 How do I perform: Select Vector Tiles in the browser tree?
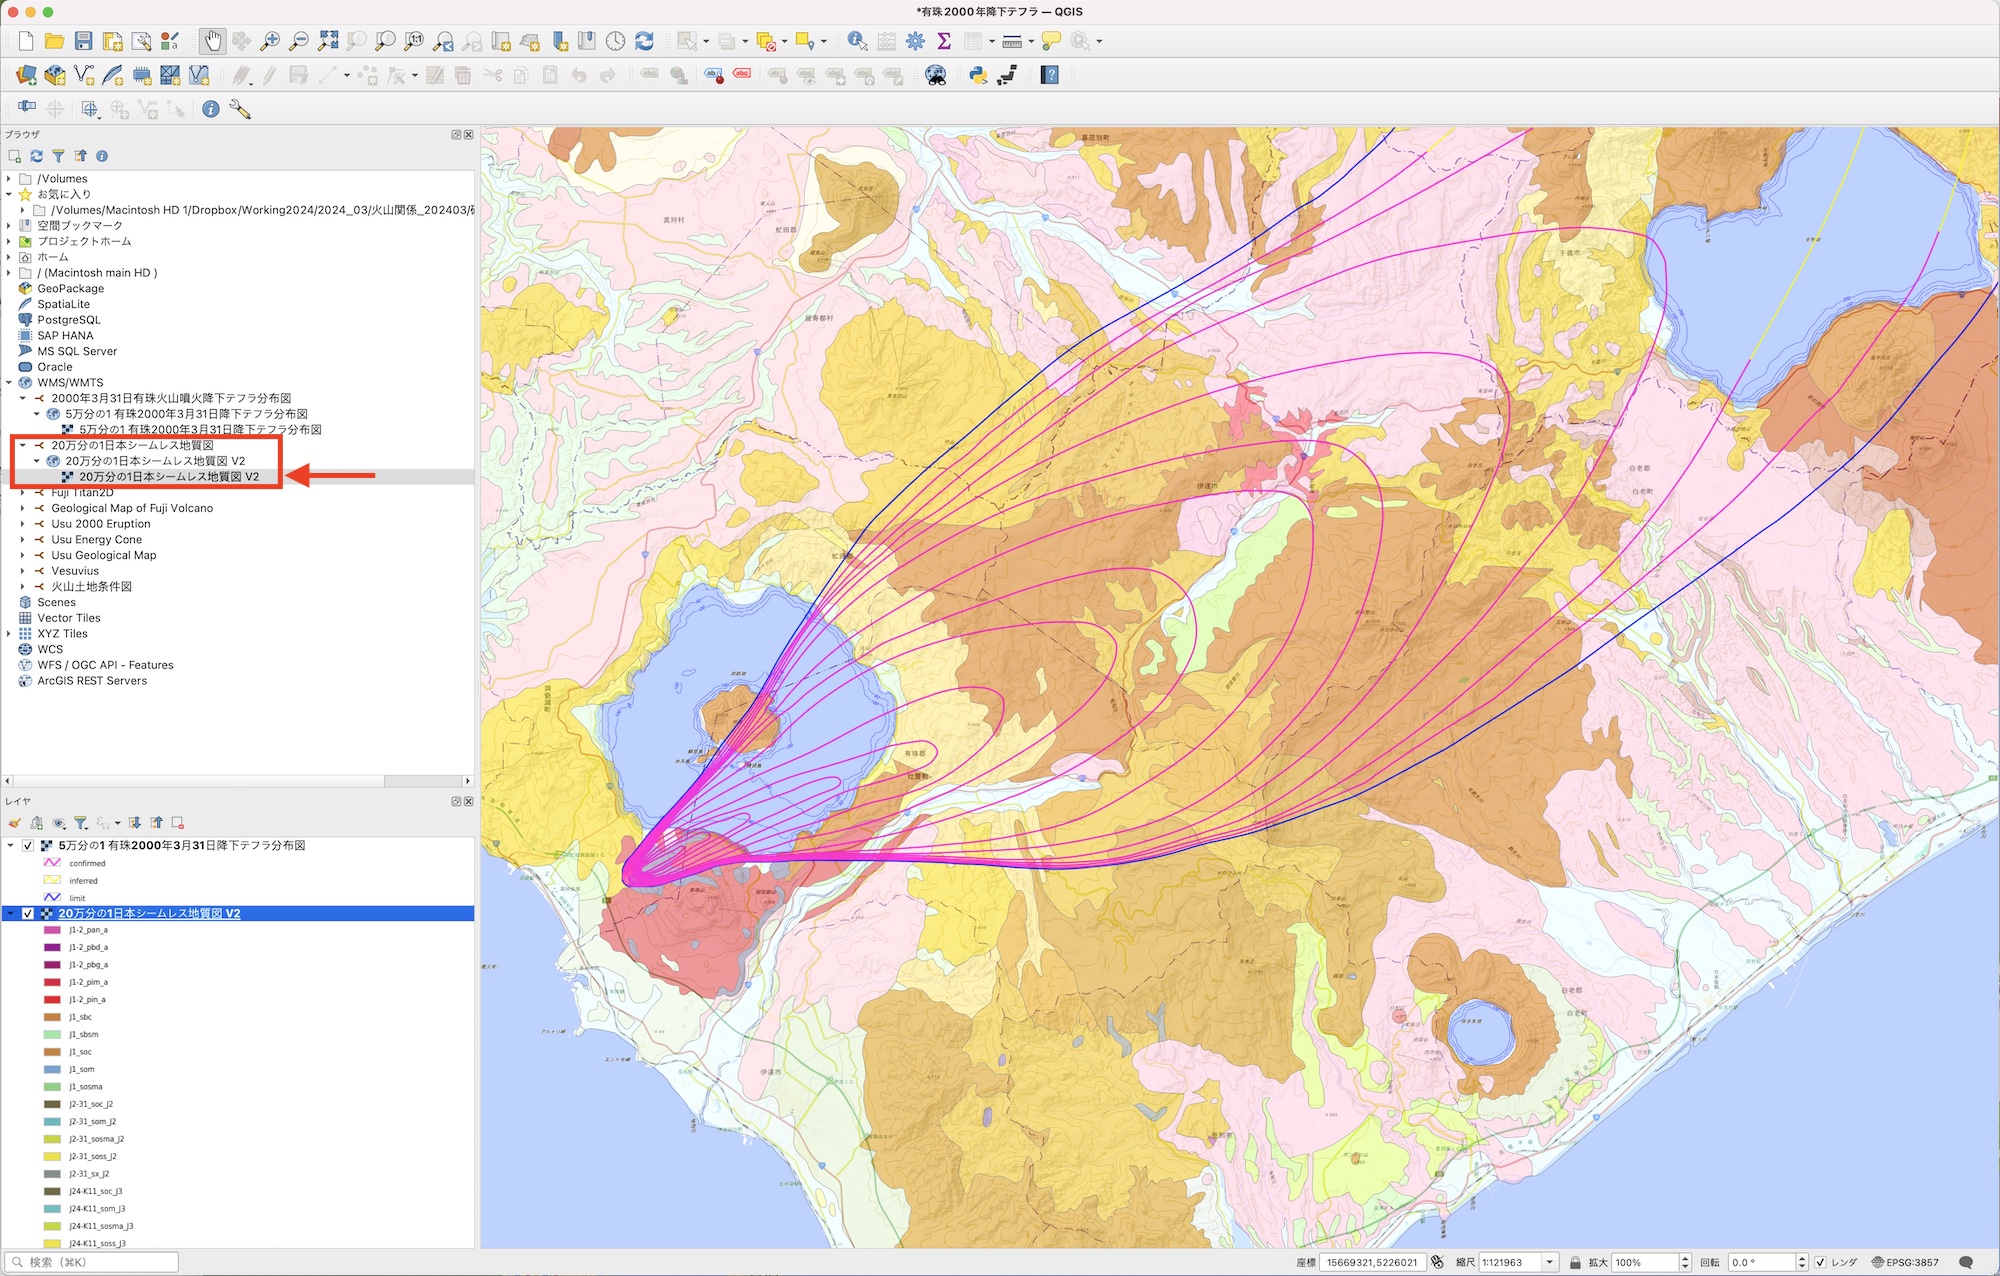[x=68, y=618]
